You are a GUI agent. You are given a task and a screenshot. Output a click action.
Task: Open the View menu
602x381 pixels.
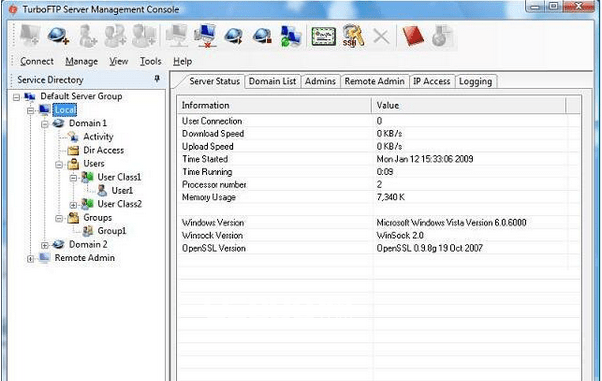[x=119, y=61]
